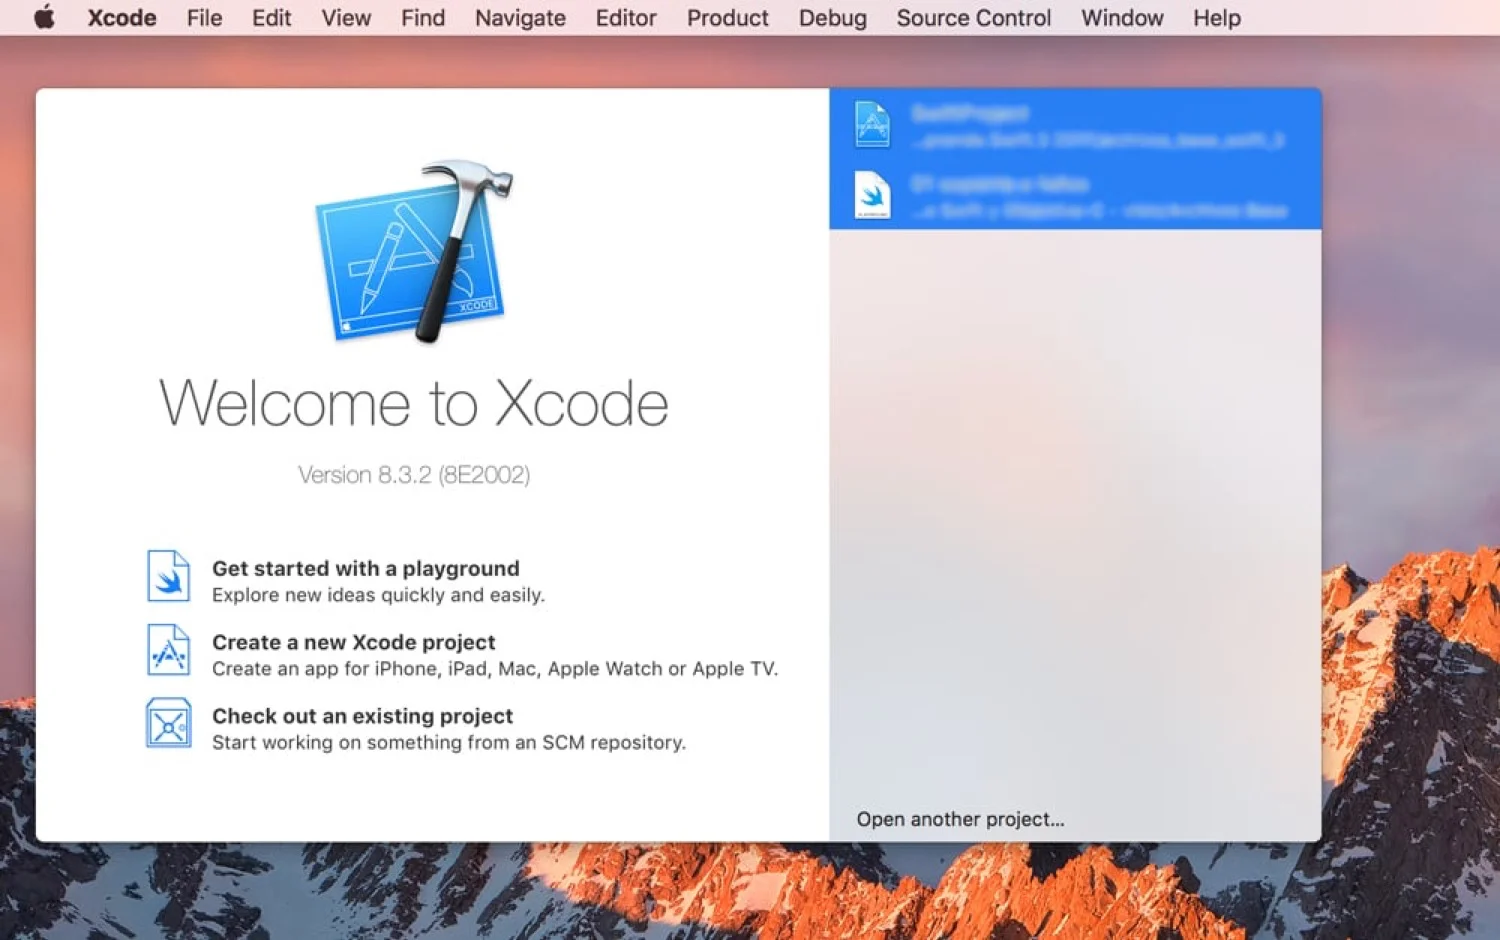This screenshot has height=940, width=1500.
Task: Open the Help menu
Action: click(x=1216, y=18)
